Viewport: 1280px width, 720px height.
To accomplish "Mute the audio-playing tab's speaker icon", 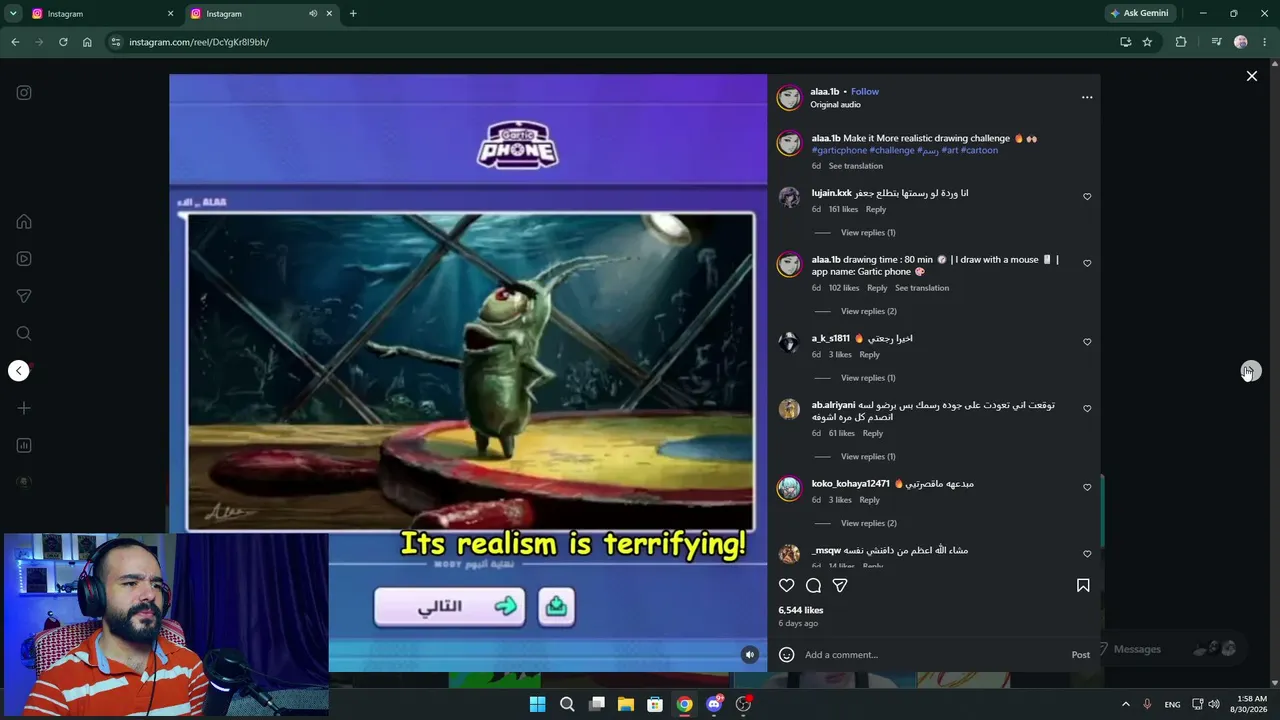I will click(x=313, y=14).
